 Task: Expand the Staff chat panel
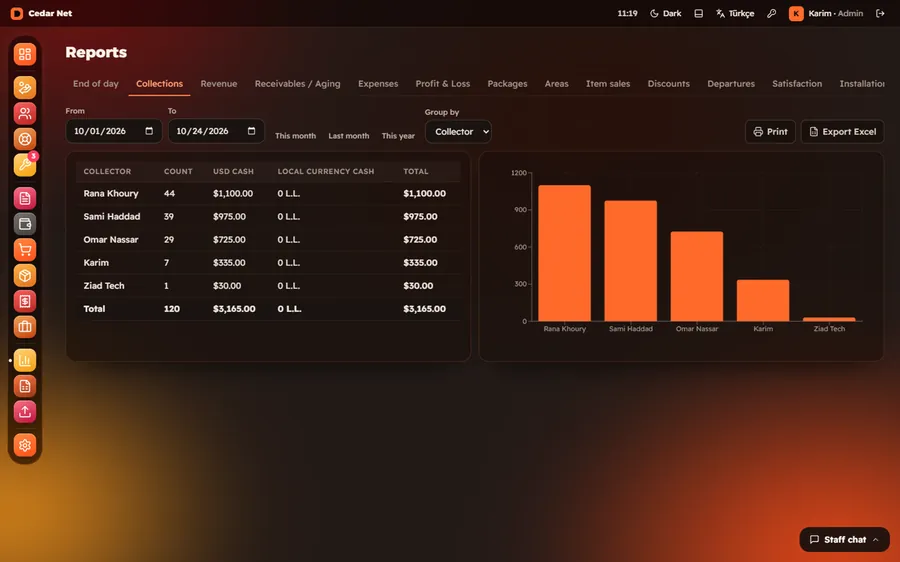point(844,539)
